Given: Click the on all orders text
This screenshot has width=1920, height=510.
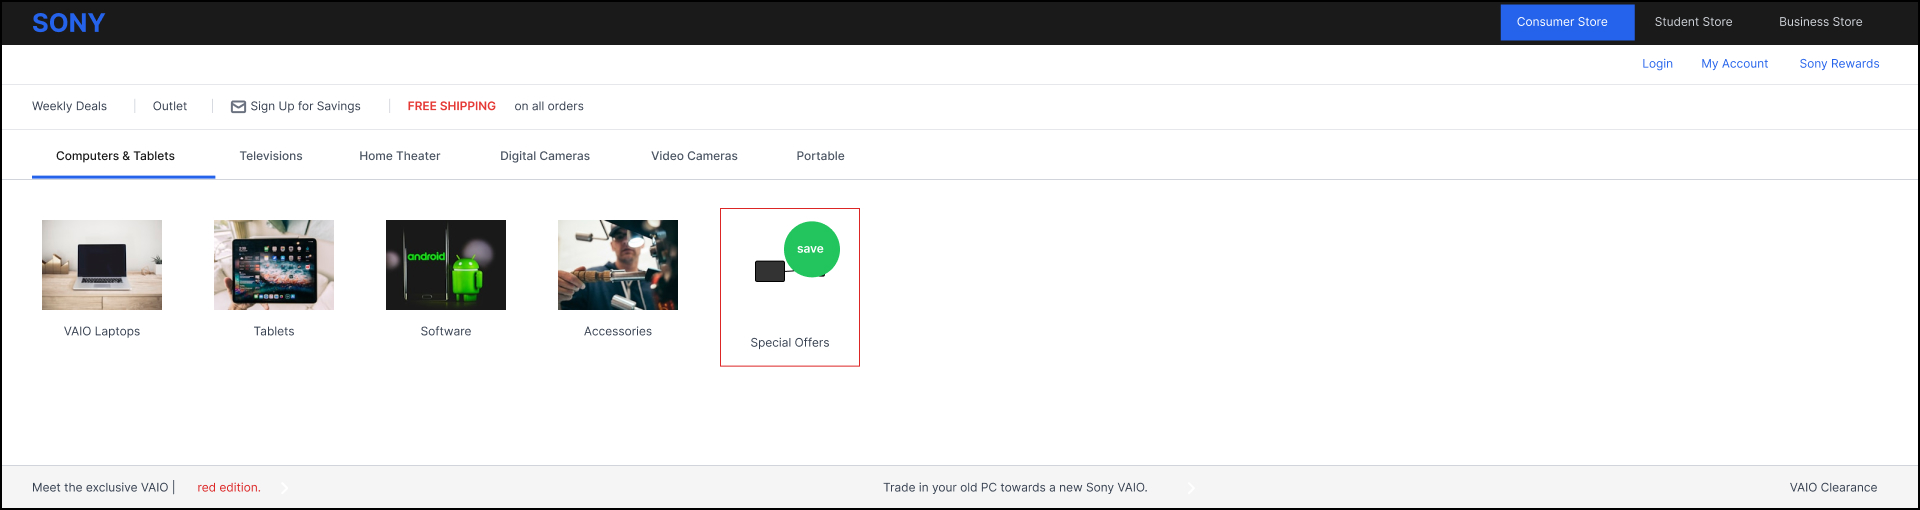Looking at the screenshot, I should point(549,106).
